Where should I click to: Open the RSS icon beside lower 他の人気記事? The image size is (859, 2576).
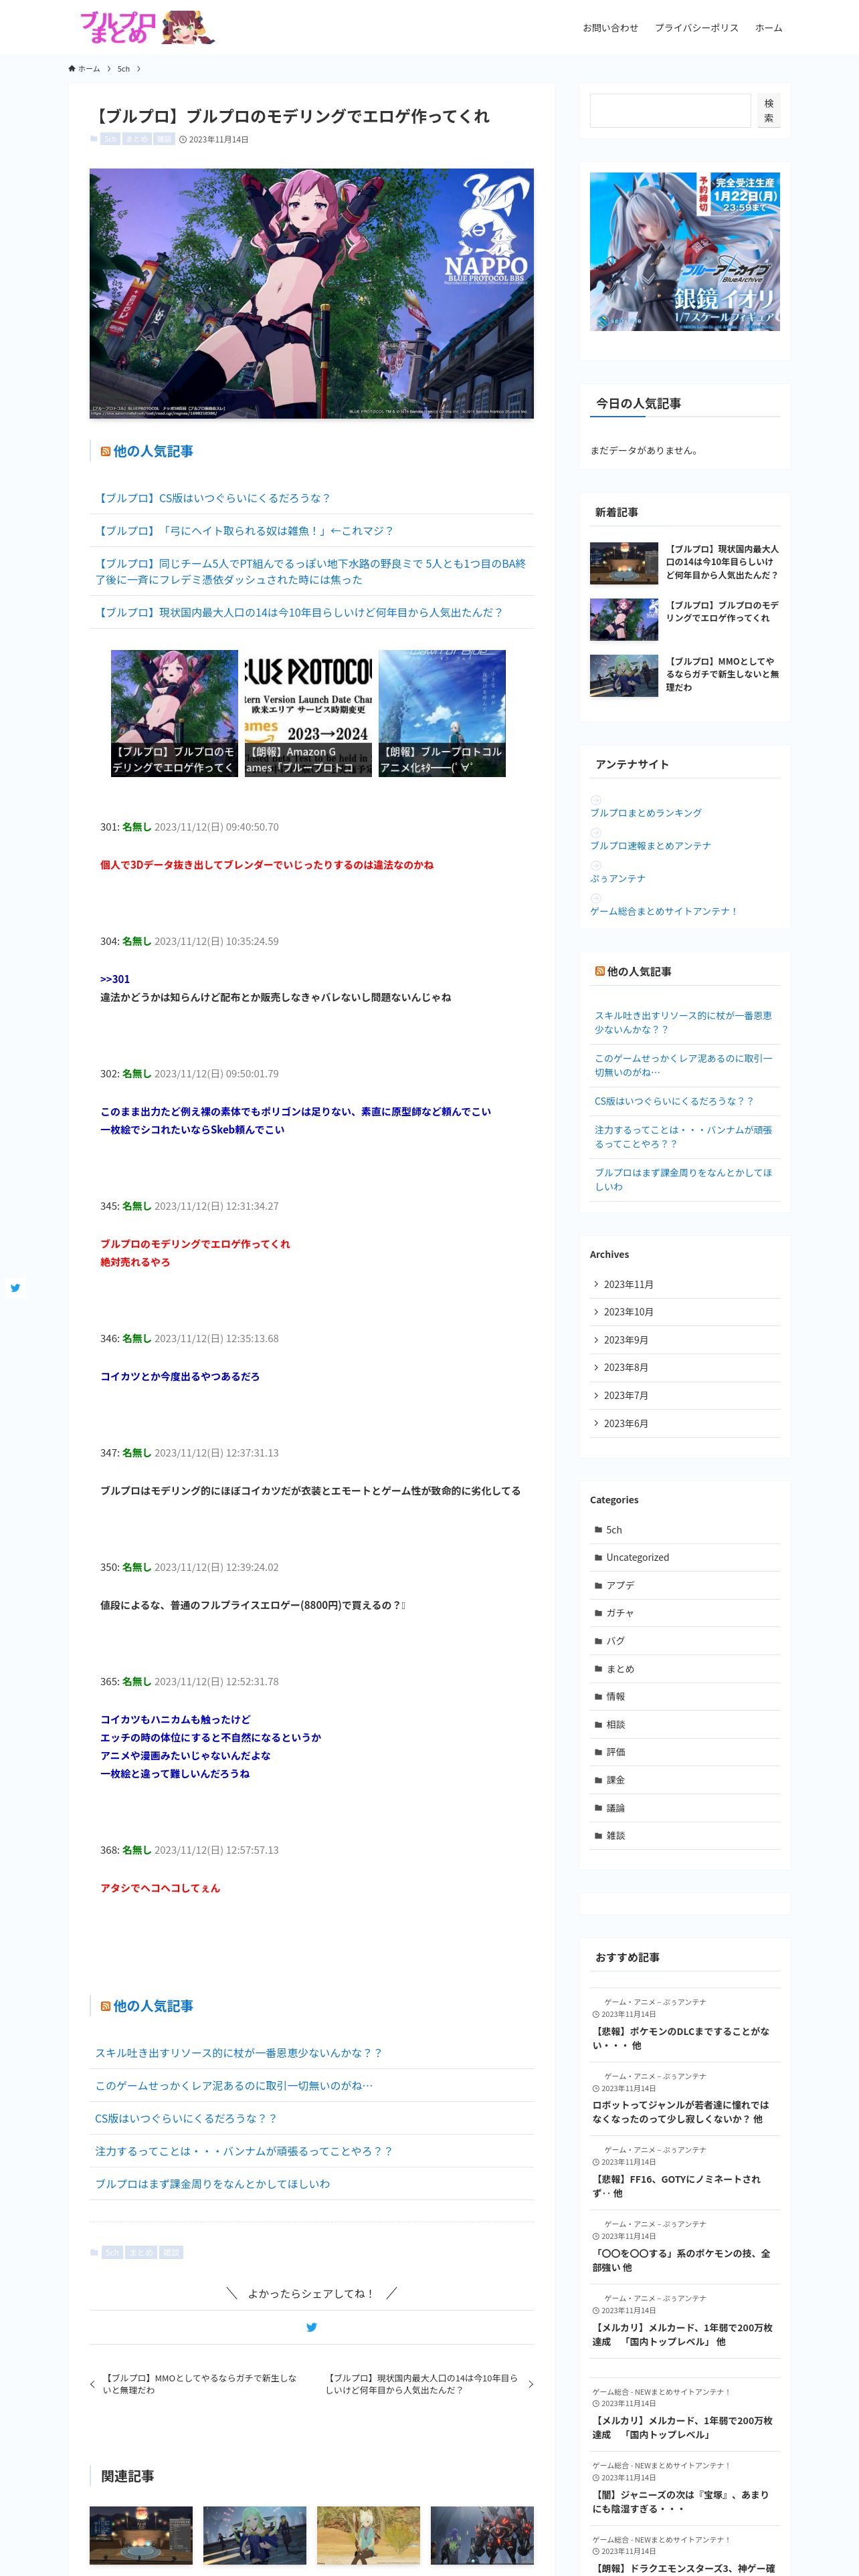pos(105,2006)
